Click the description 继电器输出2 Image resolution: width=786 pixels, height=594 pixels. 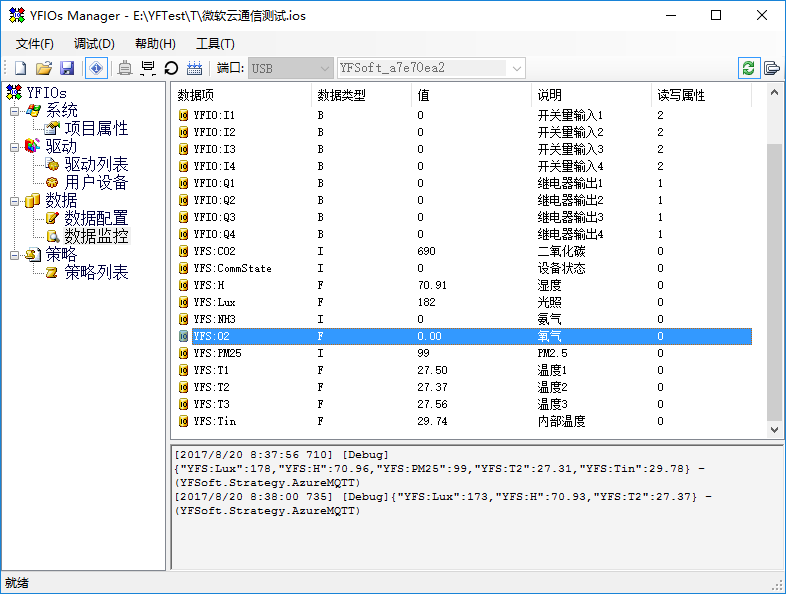(x=570, y=201)
